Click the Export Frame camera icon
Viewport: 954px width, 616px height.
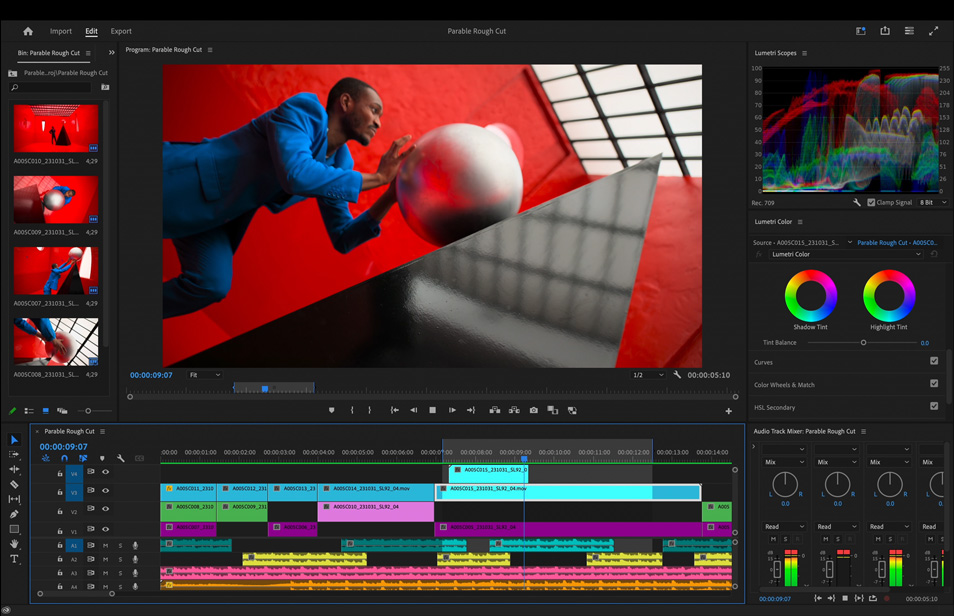pos(533,410)
